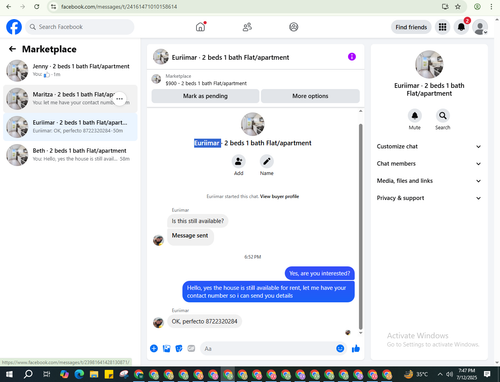This screenshot has width=500, height=382.
Task: Click the chat scroll down arrow
Action: (x=360, y=333)
